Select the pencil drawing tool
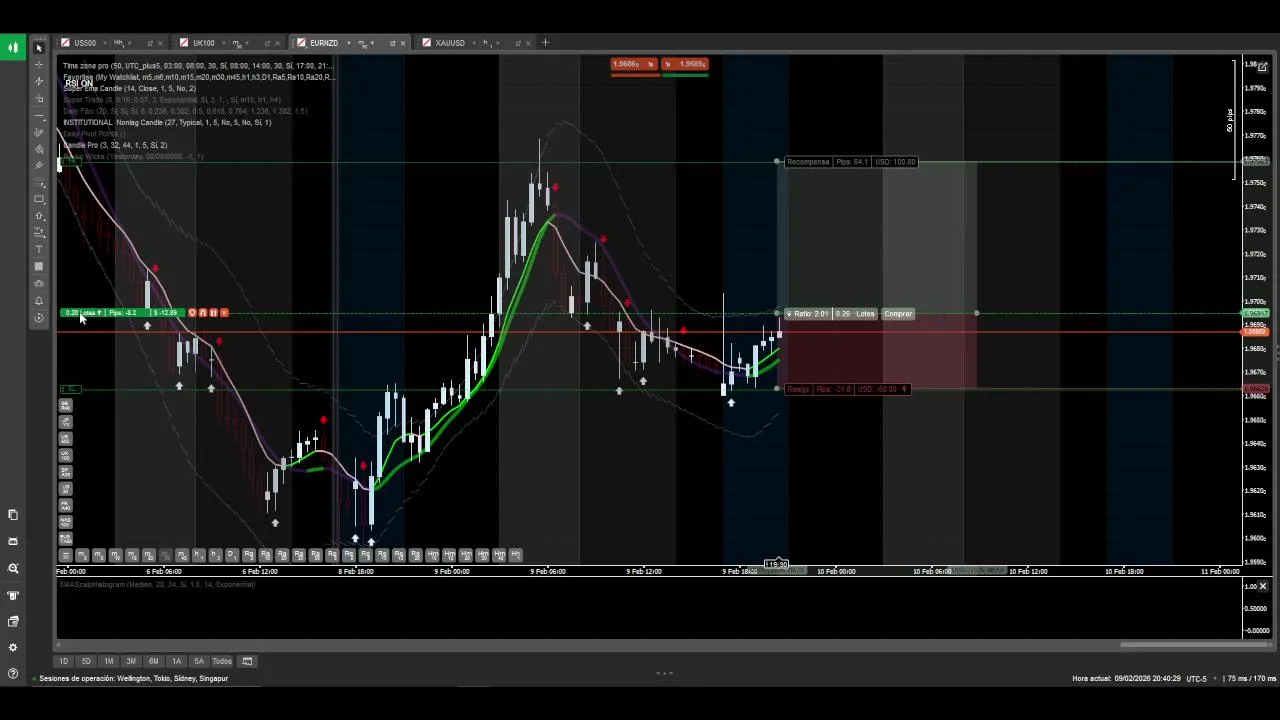This screenshot has width=1280, height=720. coord(39,132)
